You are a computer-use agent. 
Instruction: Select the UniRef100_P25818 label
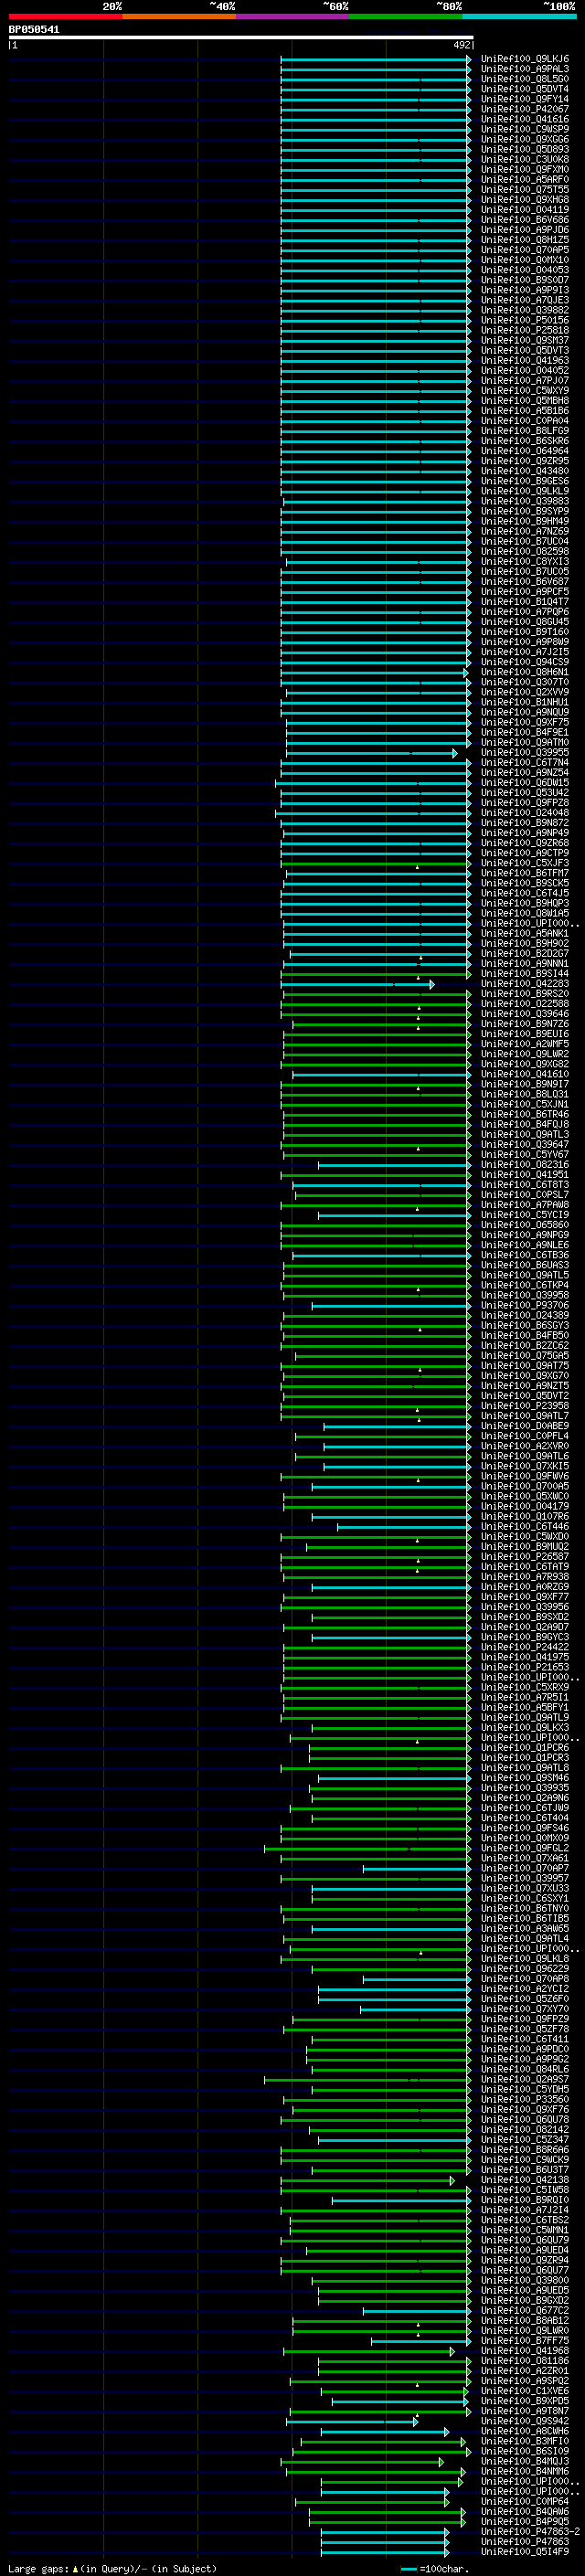525,330
